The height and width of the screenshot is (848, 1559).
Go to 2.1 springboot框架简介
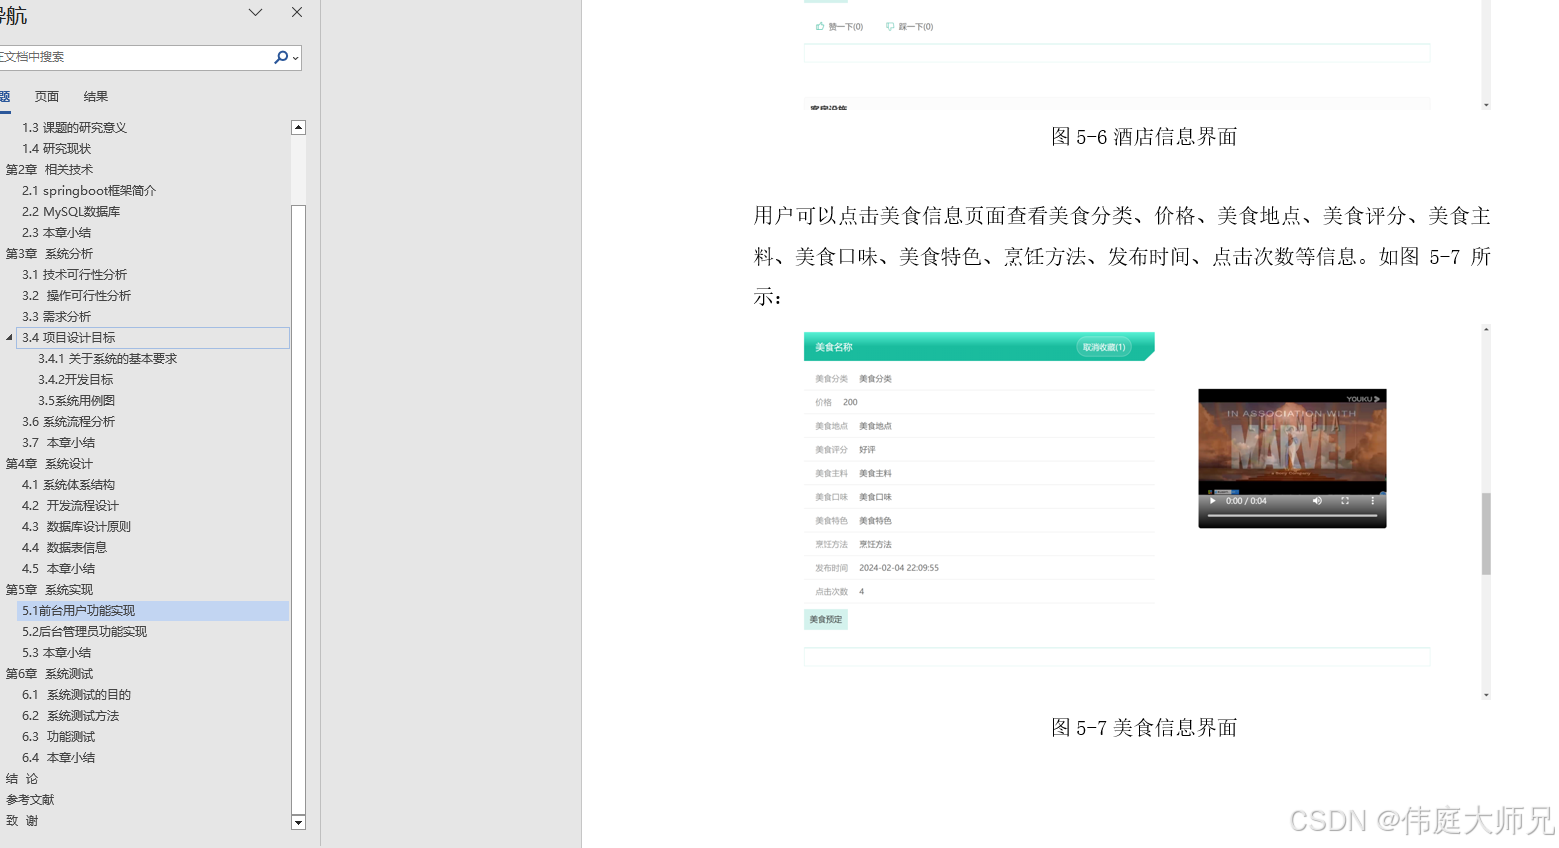point(89,190)
